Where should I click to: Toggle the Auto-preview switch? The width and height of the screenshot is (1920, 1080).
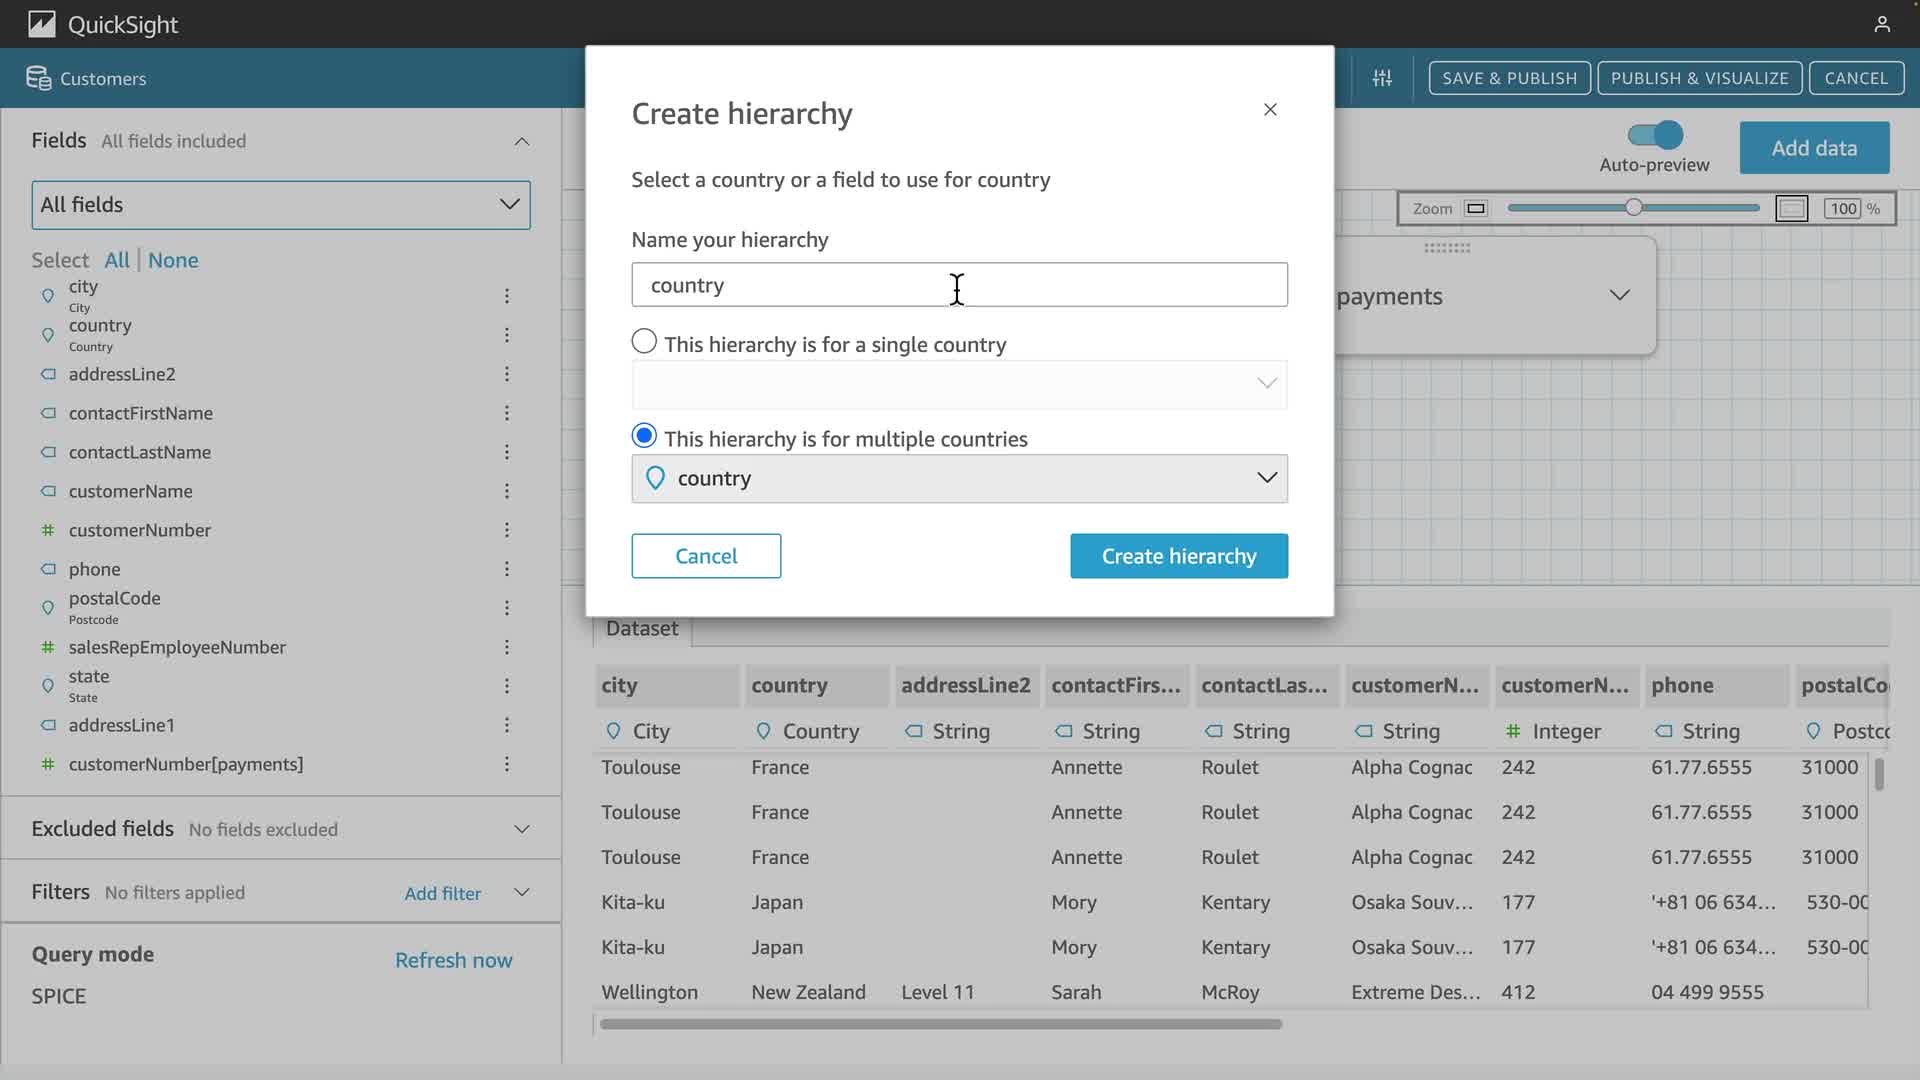(x=1655, y=135)
